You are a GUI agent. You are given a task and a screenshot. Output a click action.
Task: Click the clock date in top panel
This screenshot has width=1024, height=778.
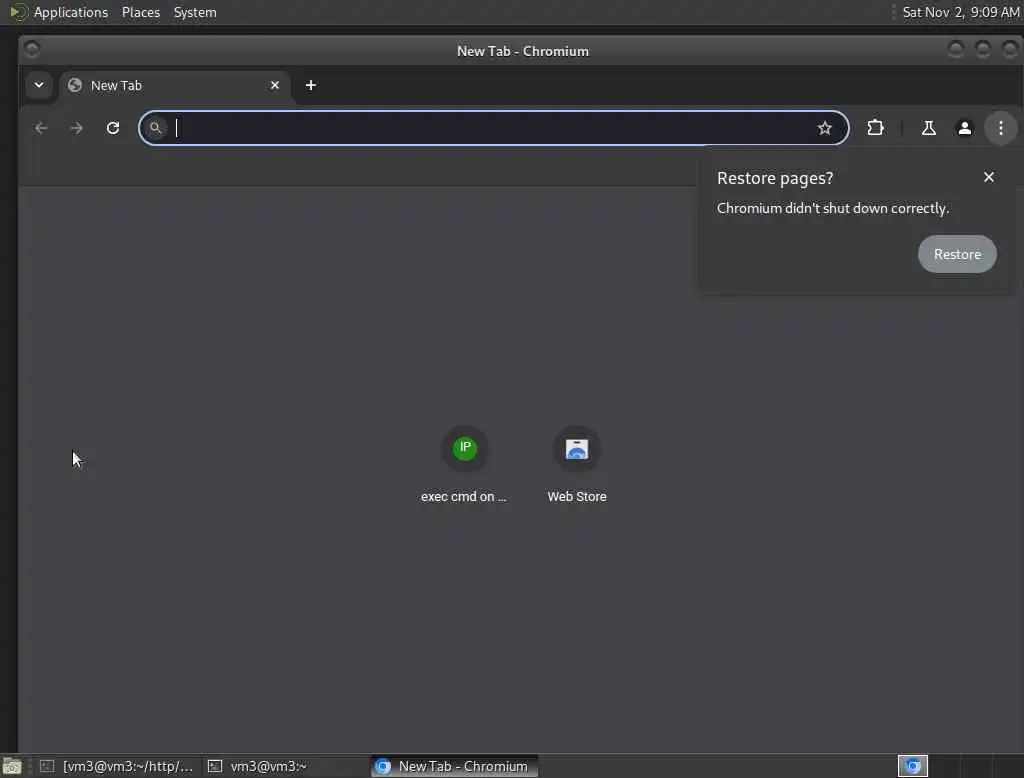[x=960, y=12]
